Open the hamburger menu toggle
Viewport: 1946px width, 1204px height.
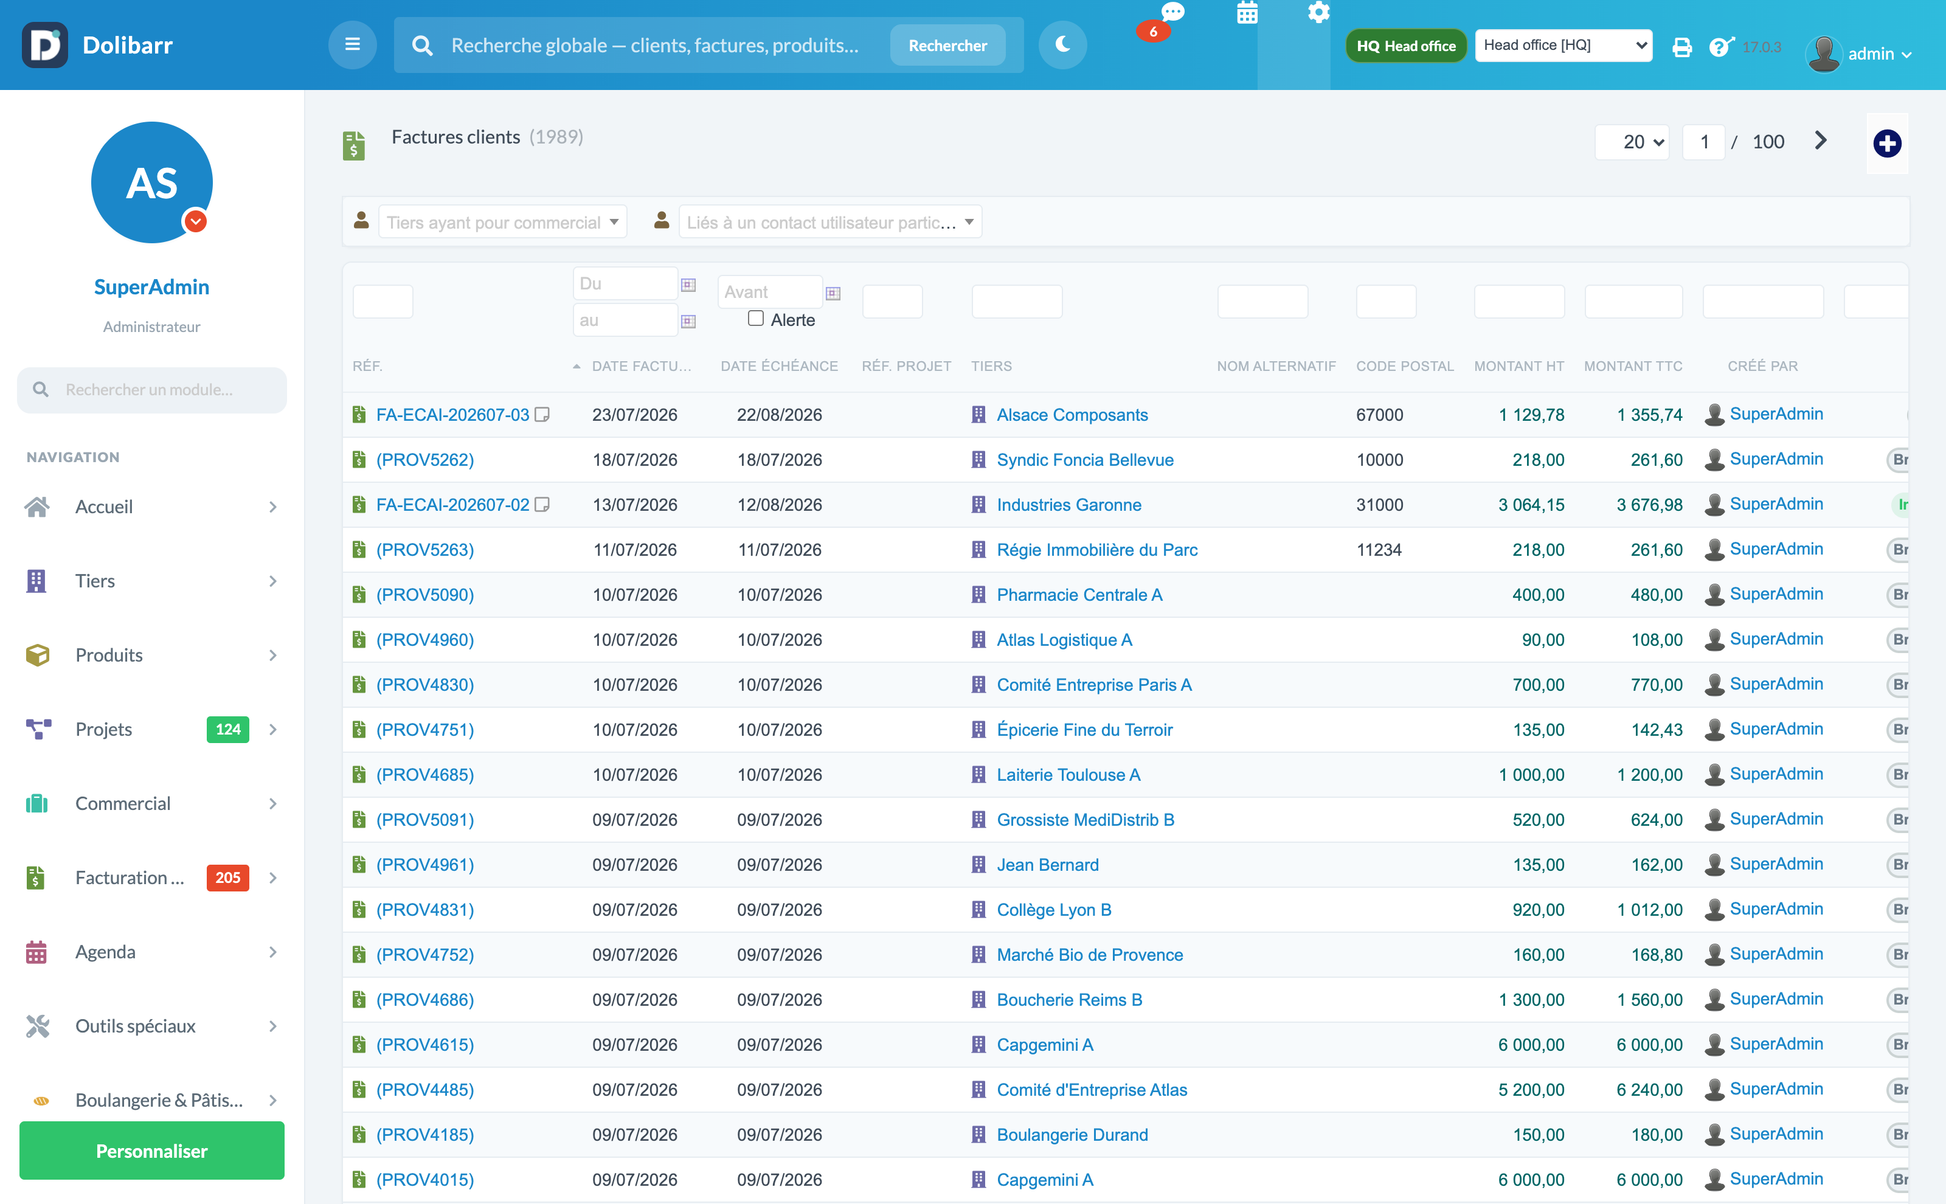tap(352, 45)
